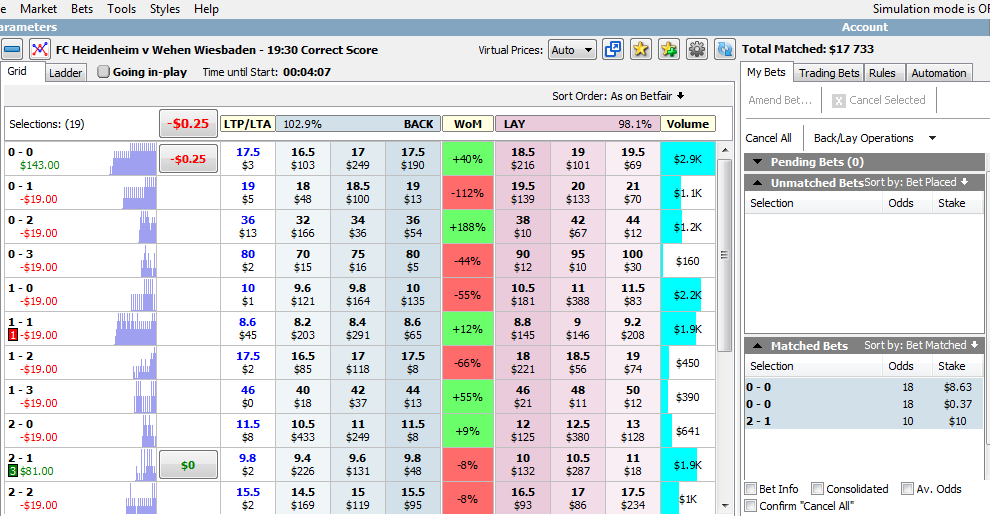Collapse the Pending Bets section
This screenshot has height=516, width=990.
tap(758, 162)
